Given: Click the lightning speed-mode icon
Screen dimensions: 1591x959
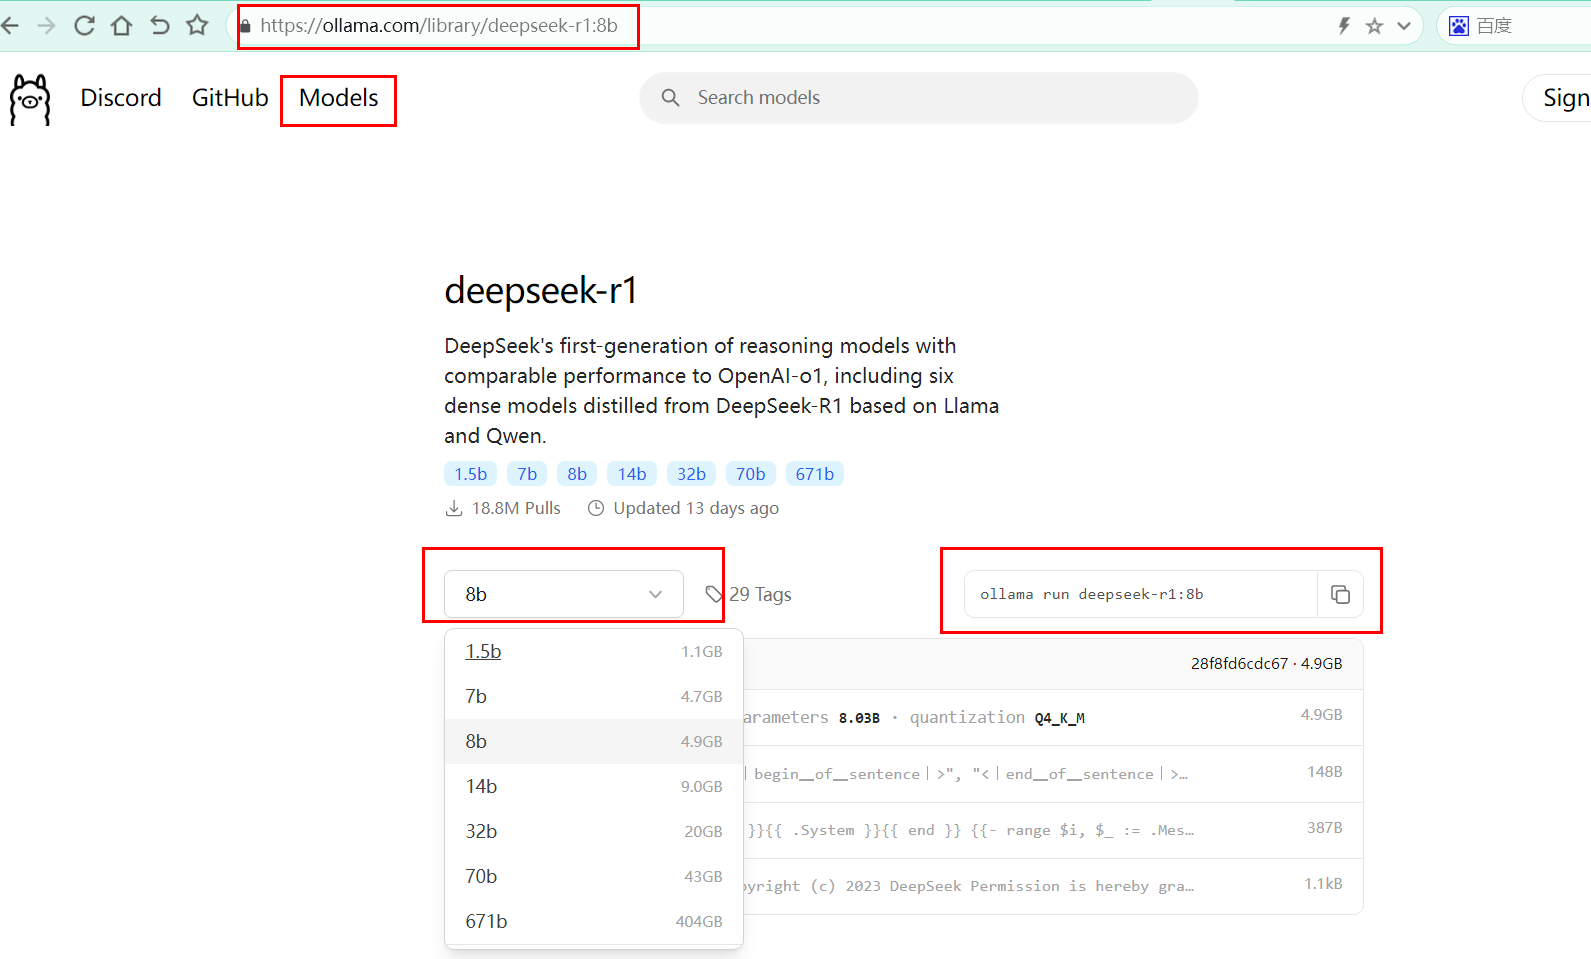Looking at the screenshot, I should (1344, 26).
